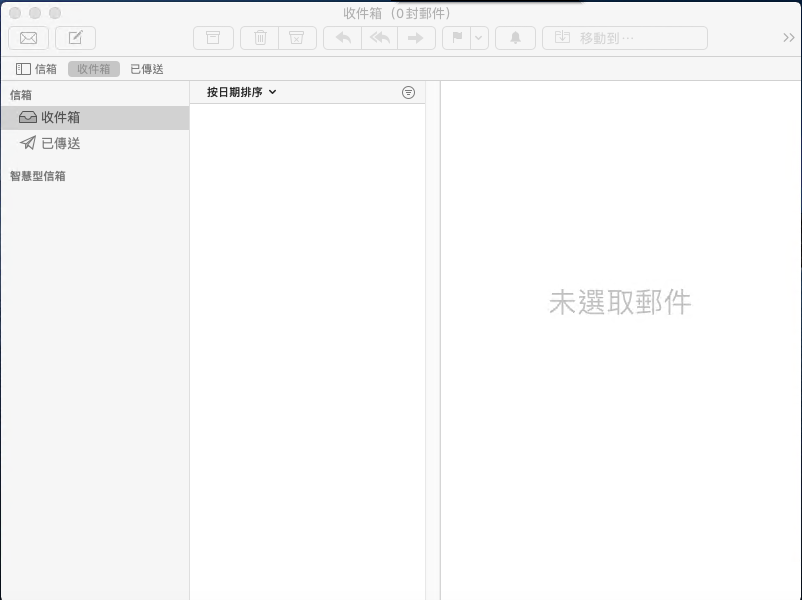This screenshot has height=600, width=802.
Task: Click the bell Mute icon
Action: tap(516, 38)
